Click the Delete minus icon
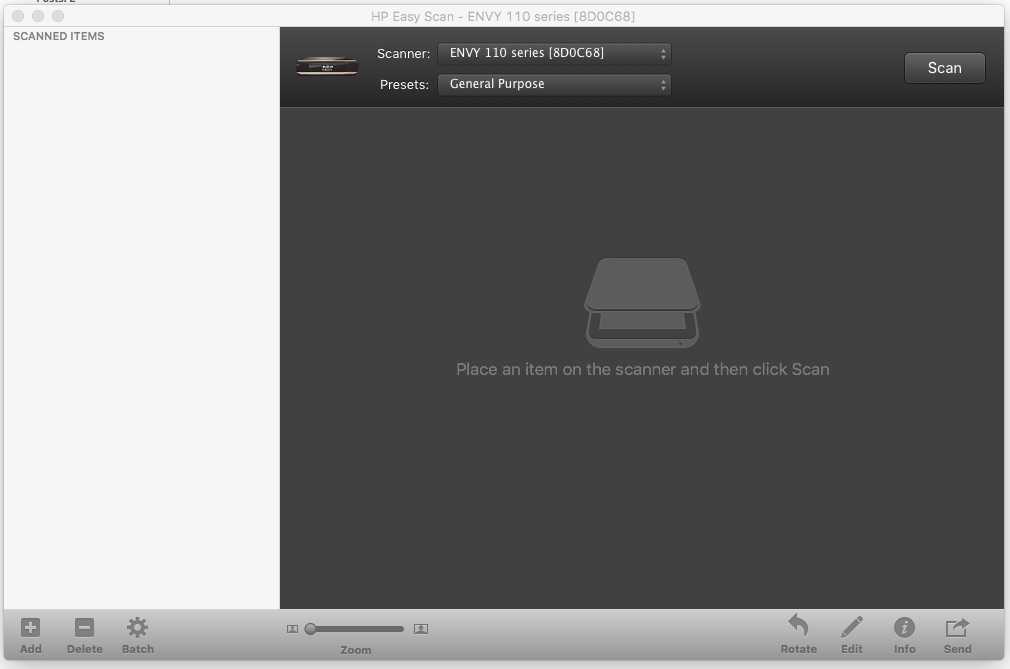This screenshot has width=1010, height=669. 84,628
